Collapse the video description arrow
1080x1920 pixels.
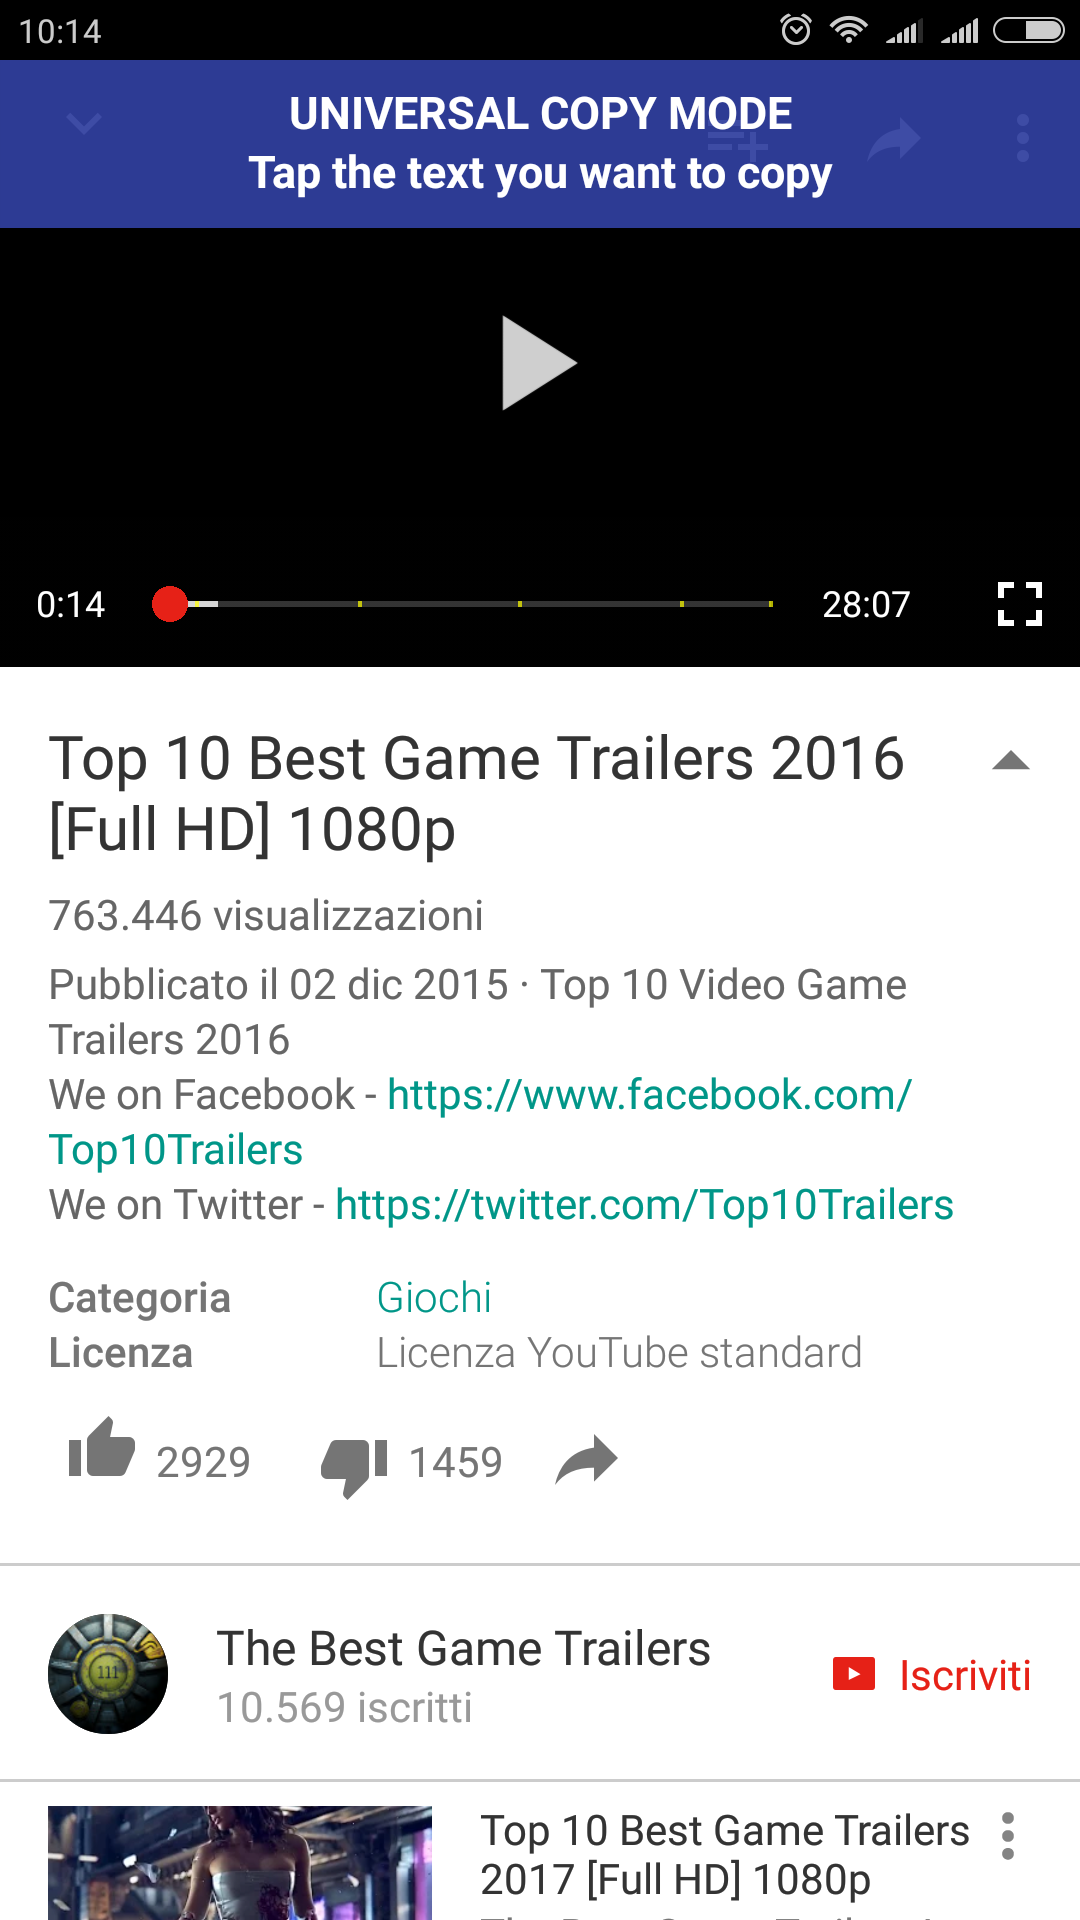pyautogui.click(x=1010, y=761)
